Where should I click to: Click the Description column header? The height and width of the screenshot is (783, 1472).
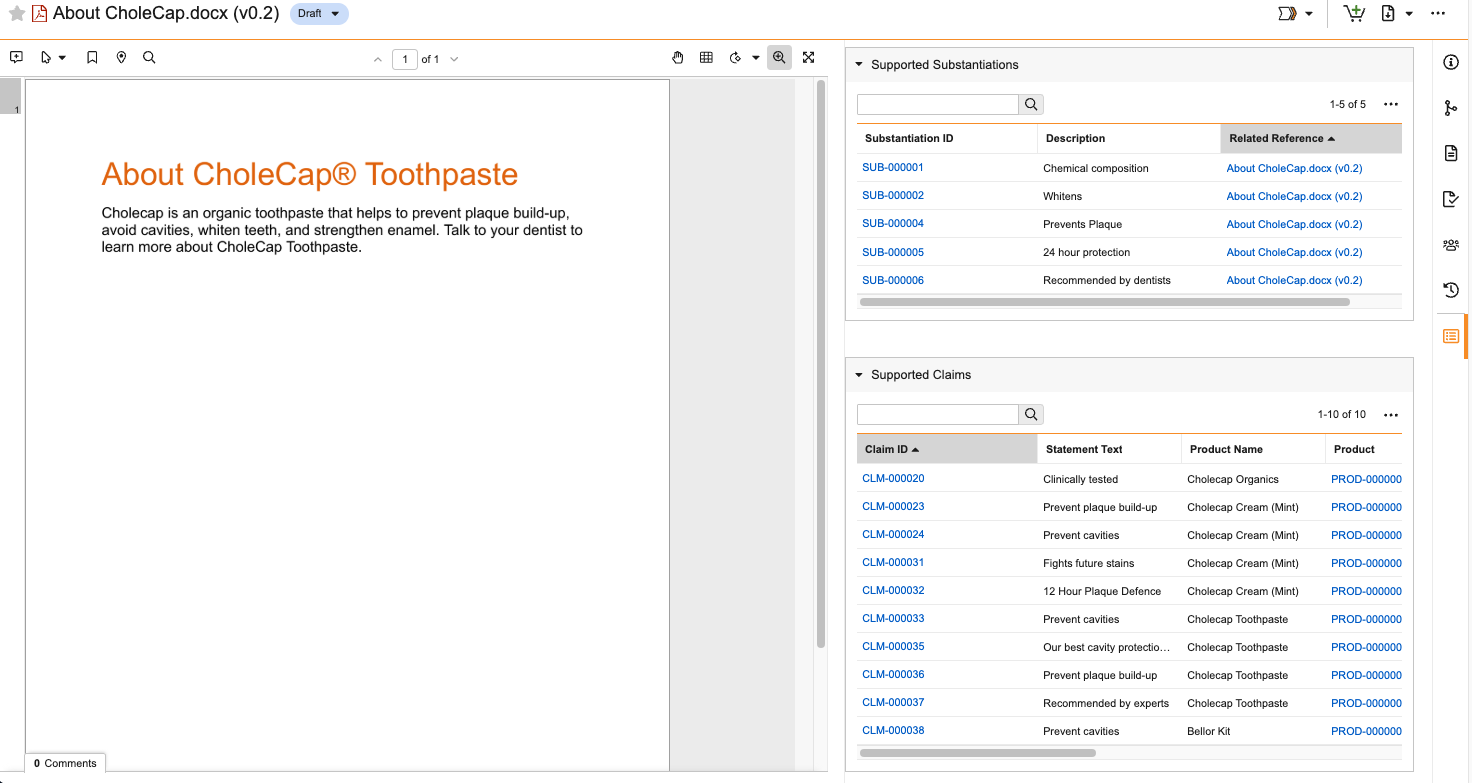coord(1129,138)
